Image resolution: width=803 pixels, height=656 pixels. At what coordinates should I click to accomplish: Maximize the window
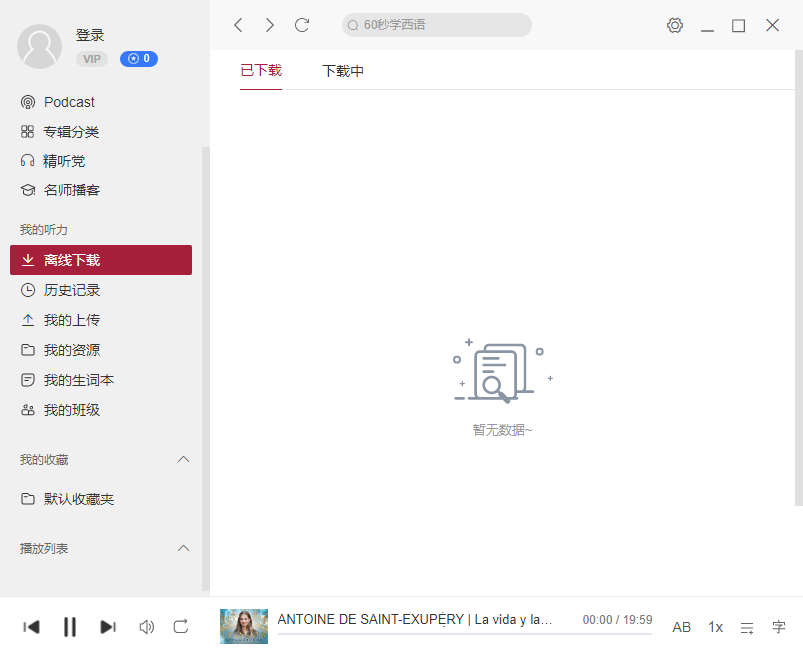[x=738, y=26]
